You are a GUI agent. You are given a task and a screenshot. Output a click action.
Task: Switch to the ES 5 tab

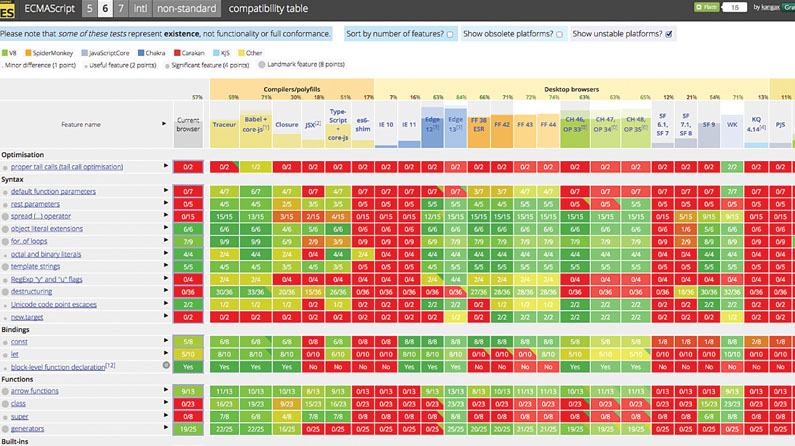click(x=89, y=9)
